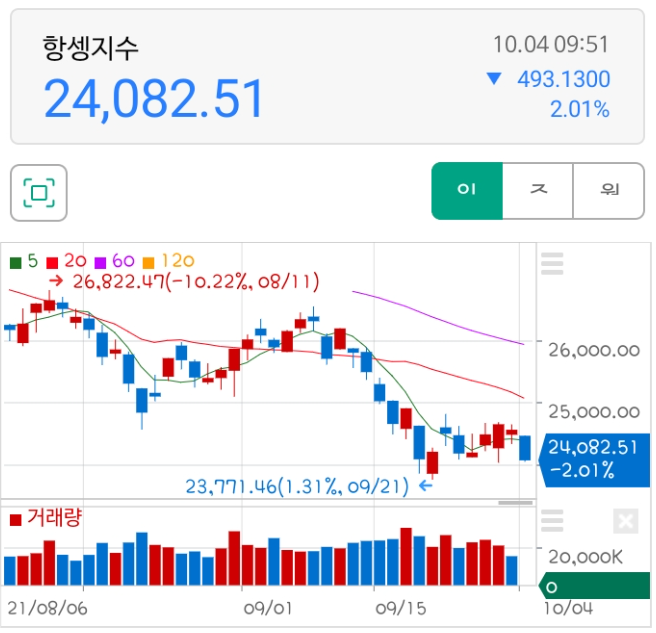Image resolution: width=656 pixels, height=633 pixels.
Task: Click the 25,000.00 axis label
Action: (594, 412)
